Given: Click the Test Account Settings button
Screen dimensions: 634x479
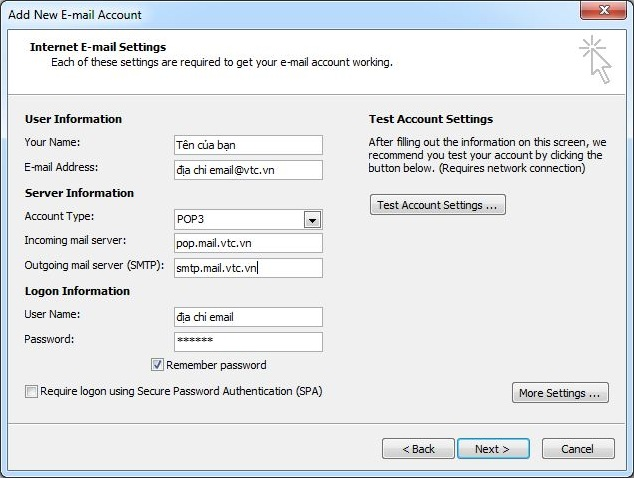Looking at the screenshot, I should [x=437, y=205].
